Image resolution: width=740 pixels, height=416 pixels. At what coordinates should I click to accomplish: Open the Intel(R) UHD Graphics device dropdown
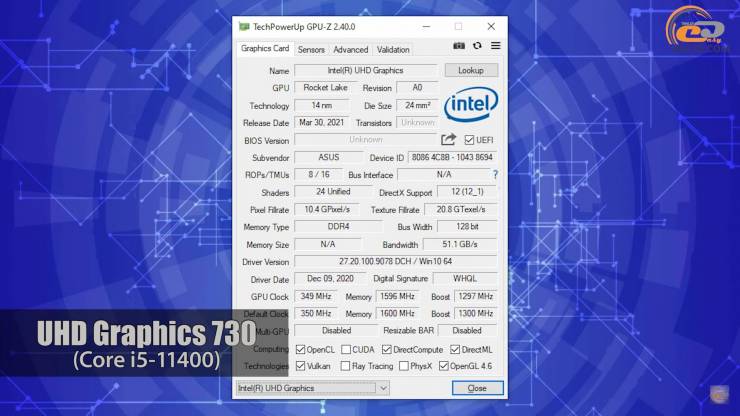[x=312, y=388]
